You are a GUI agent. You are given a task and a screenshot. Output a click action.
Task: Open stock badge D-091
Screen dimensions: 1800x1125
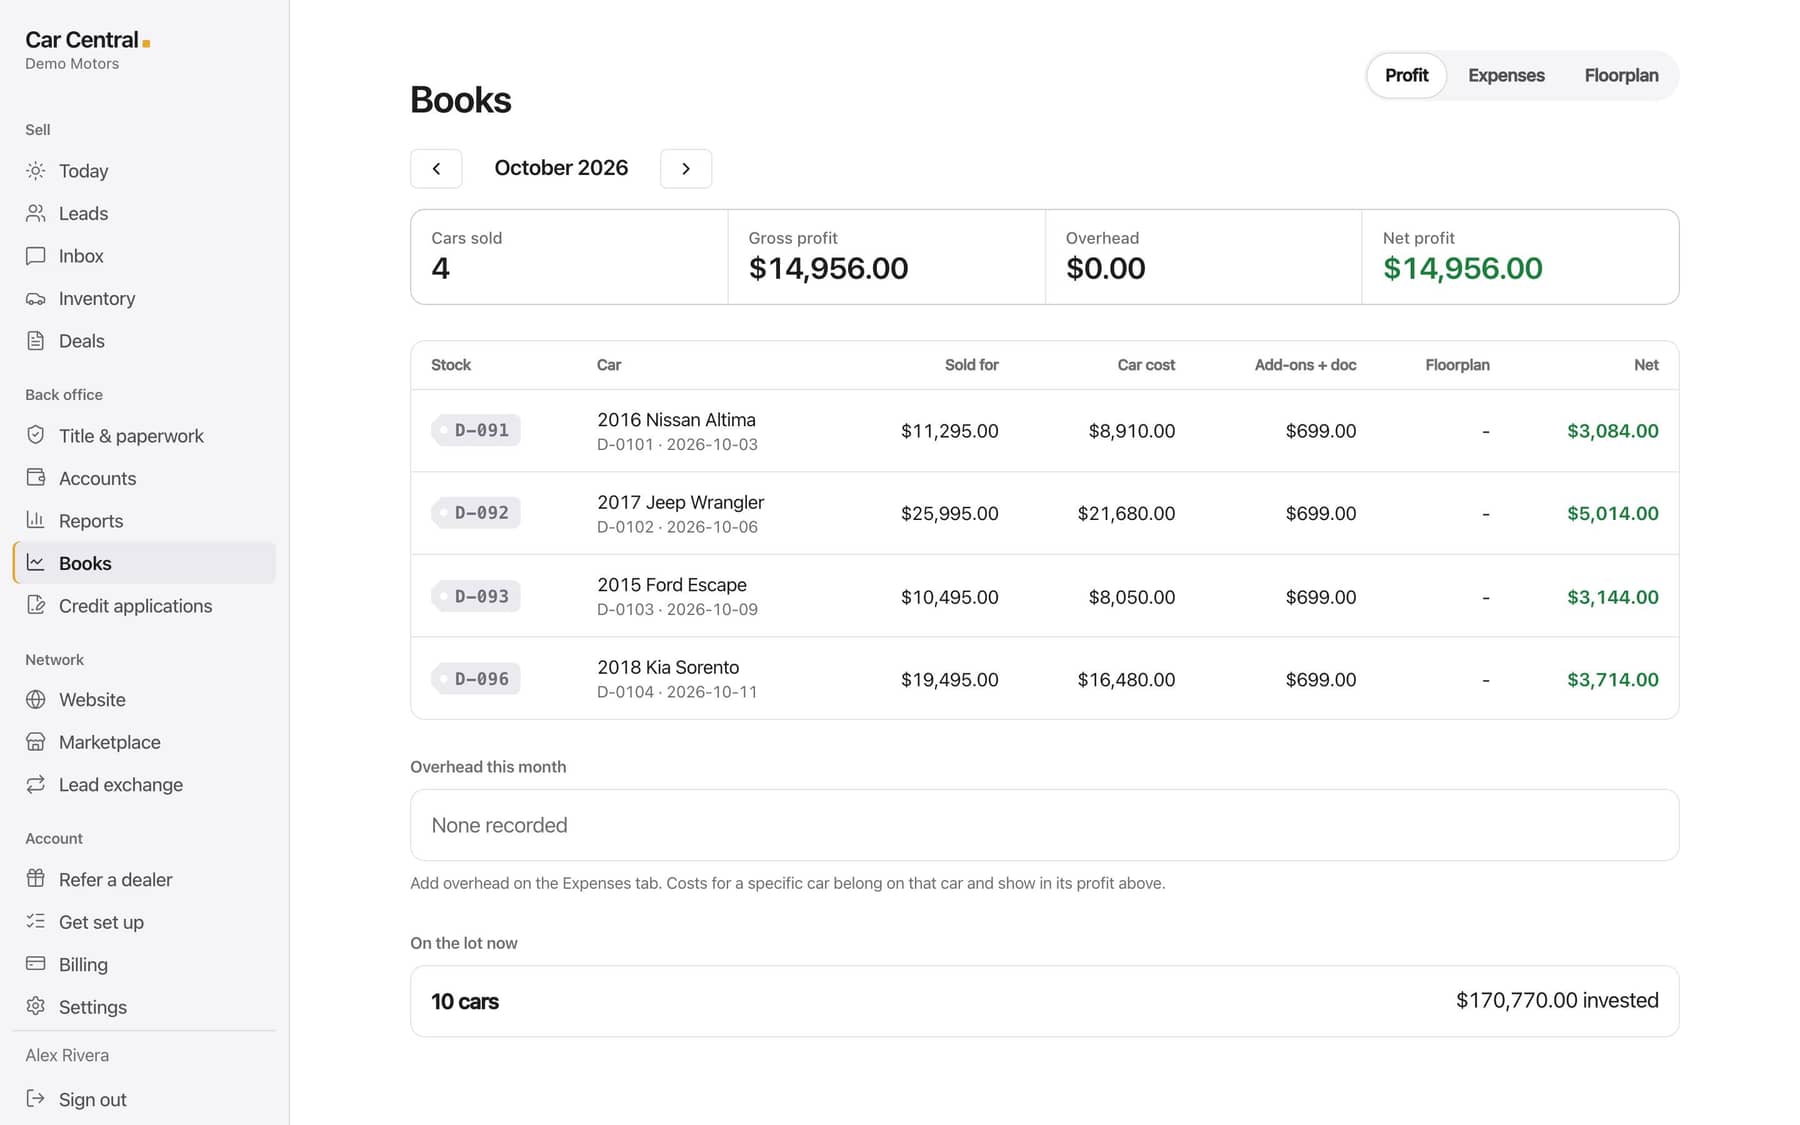[476, 430]
